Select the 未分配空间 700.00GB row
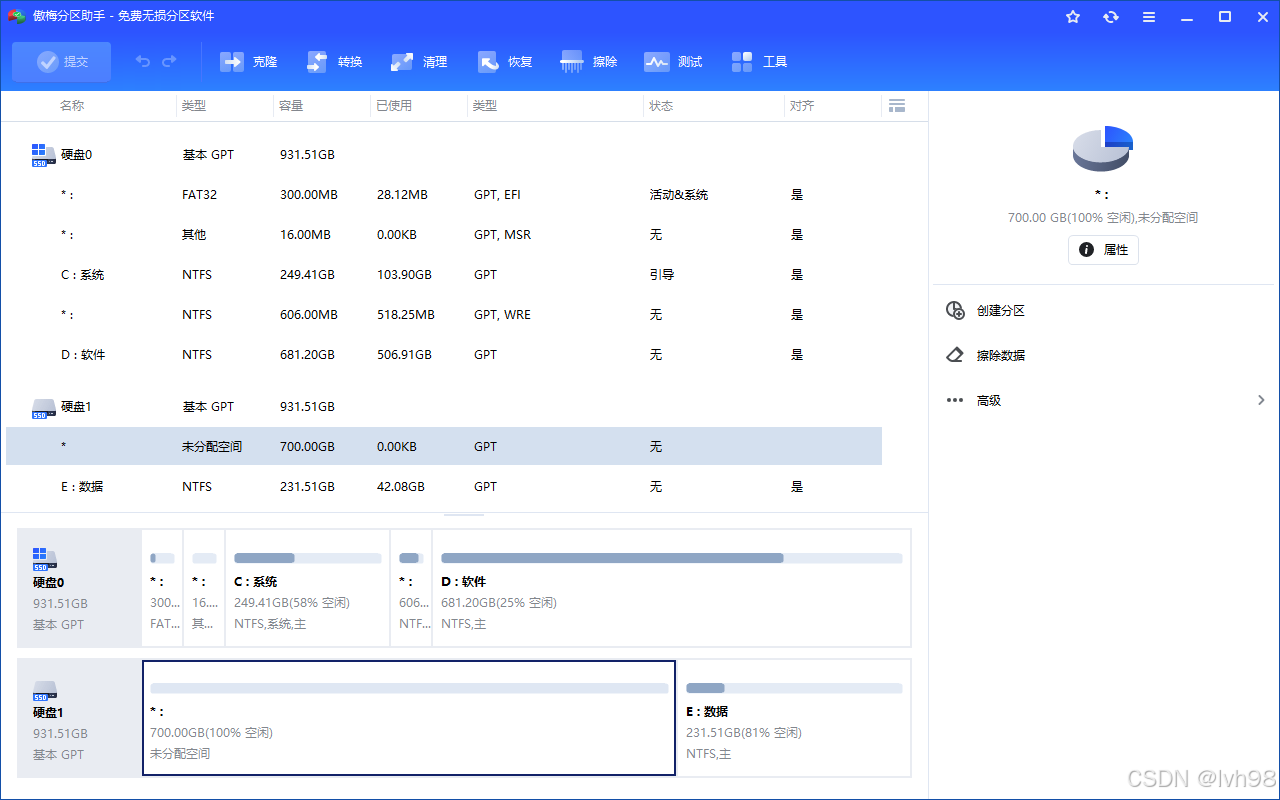The height and width of the screenshot is (800, 1280). click(444, 447)
